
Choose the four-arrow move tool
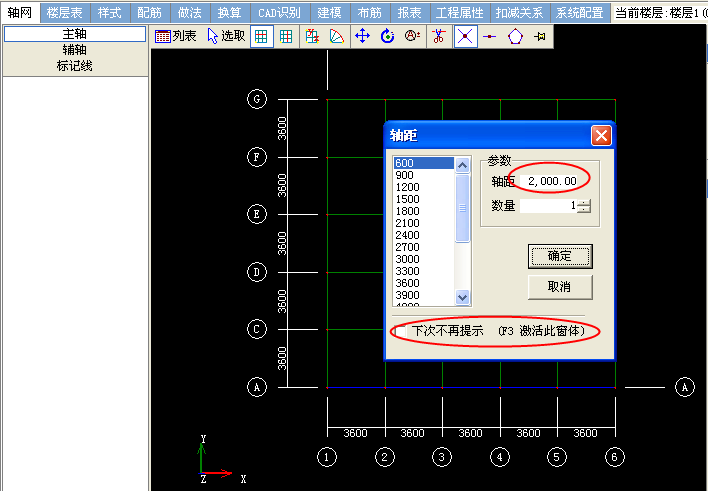[x=363, y=36]
